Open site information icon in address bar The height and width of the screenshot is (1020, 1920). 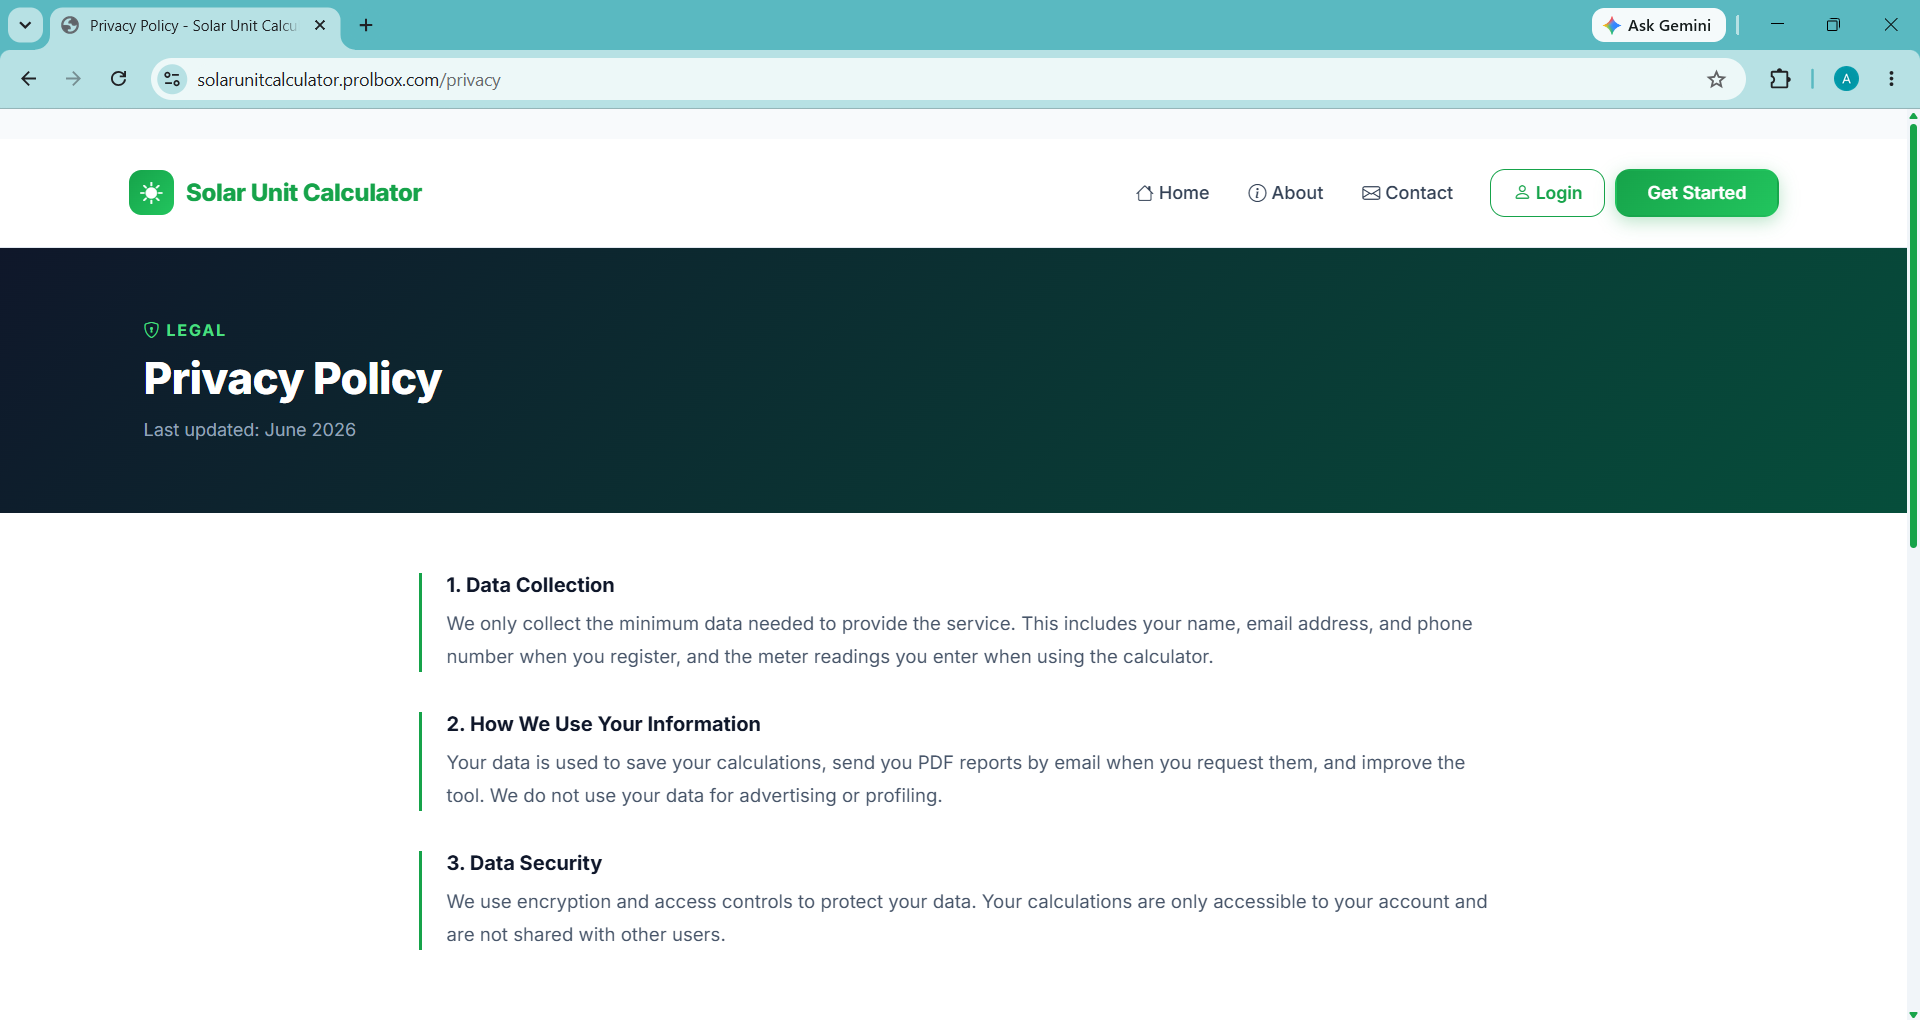click(x=172, y=79)
